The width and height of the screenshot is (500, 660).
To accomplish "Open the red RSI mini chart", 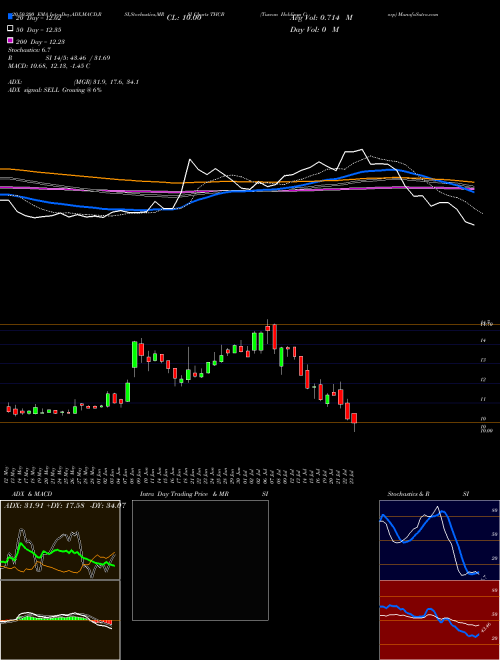I will (439, 620).
